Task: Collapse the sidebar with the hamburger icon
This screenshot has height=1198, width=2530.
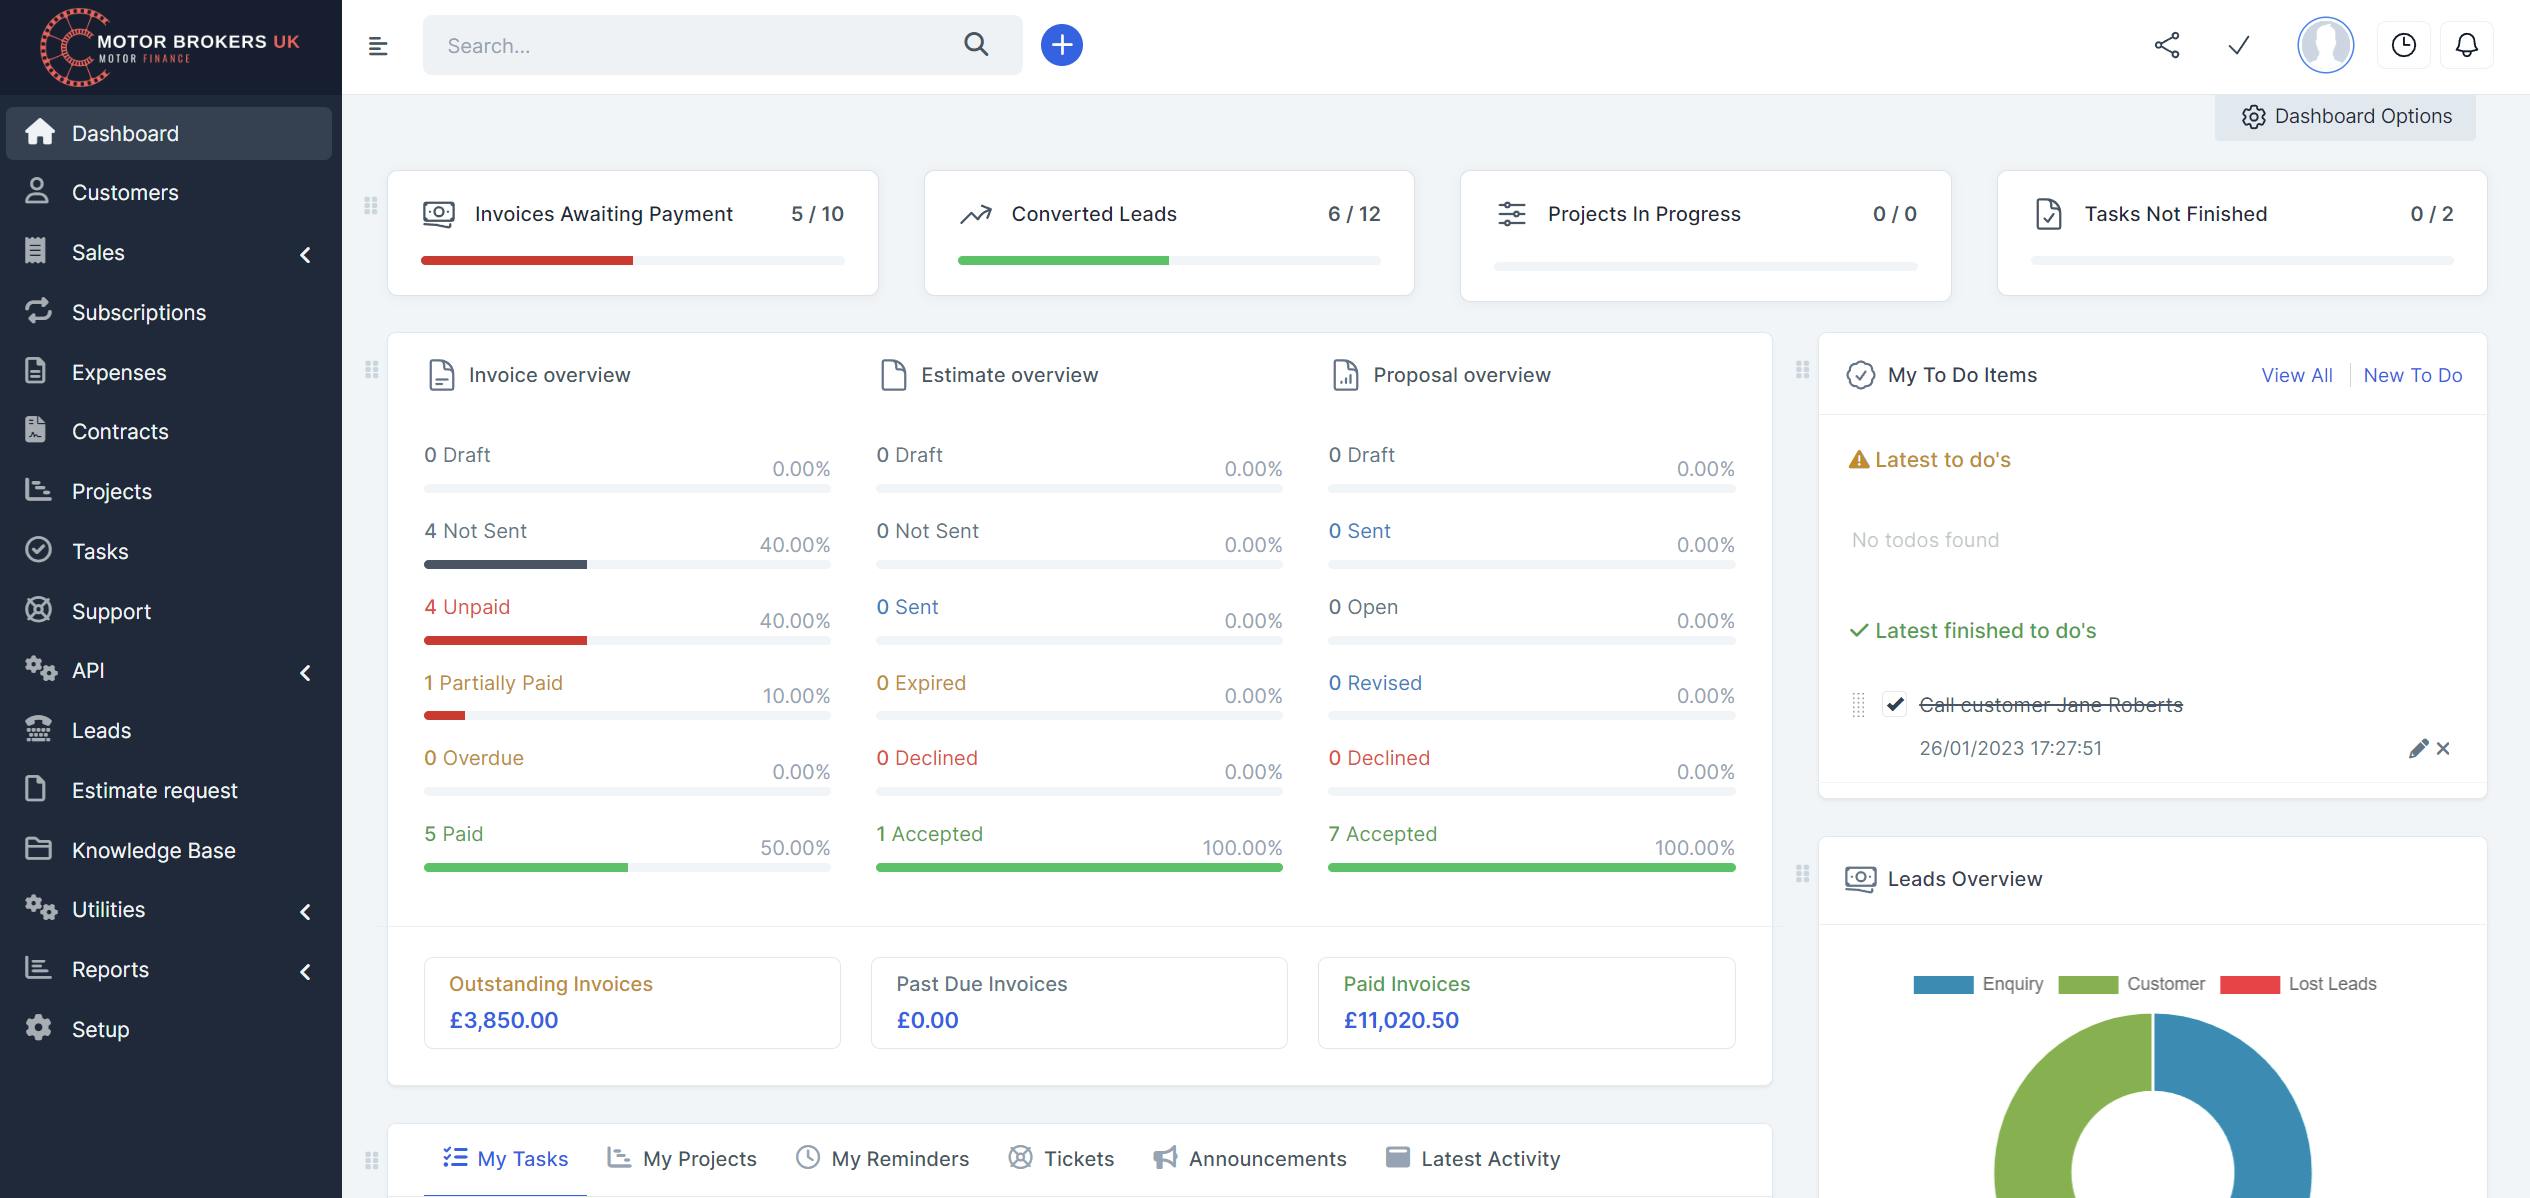Action: 379,45
